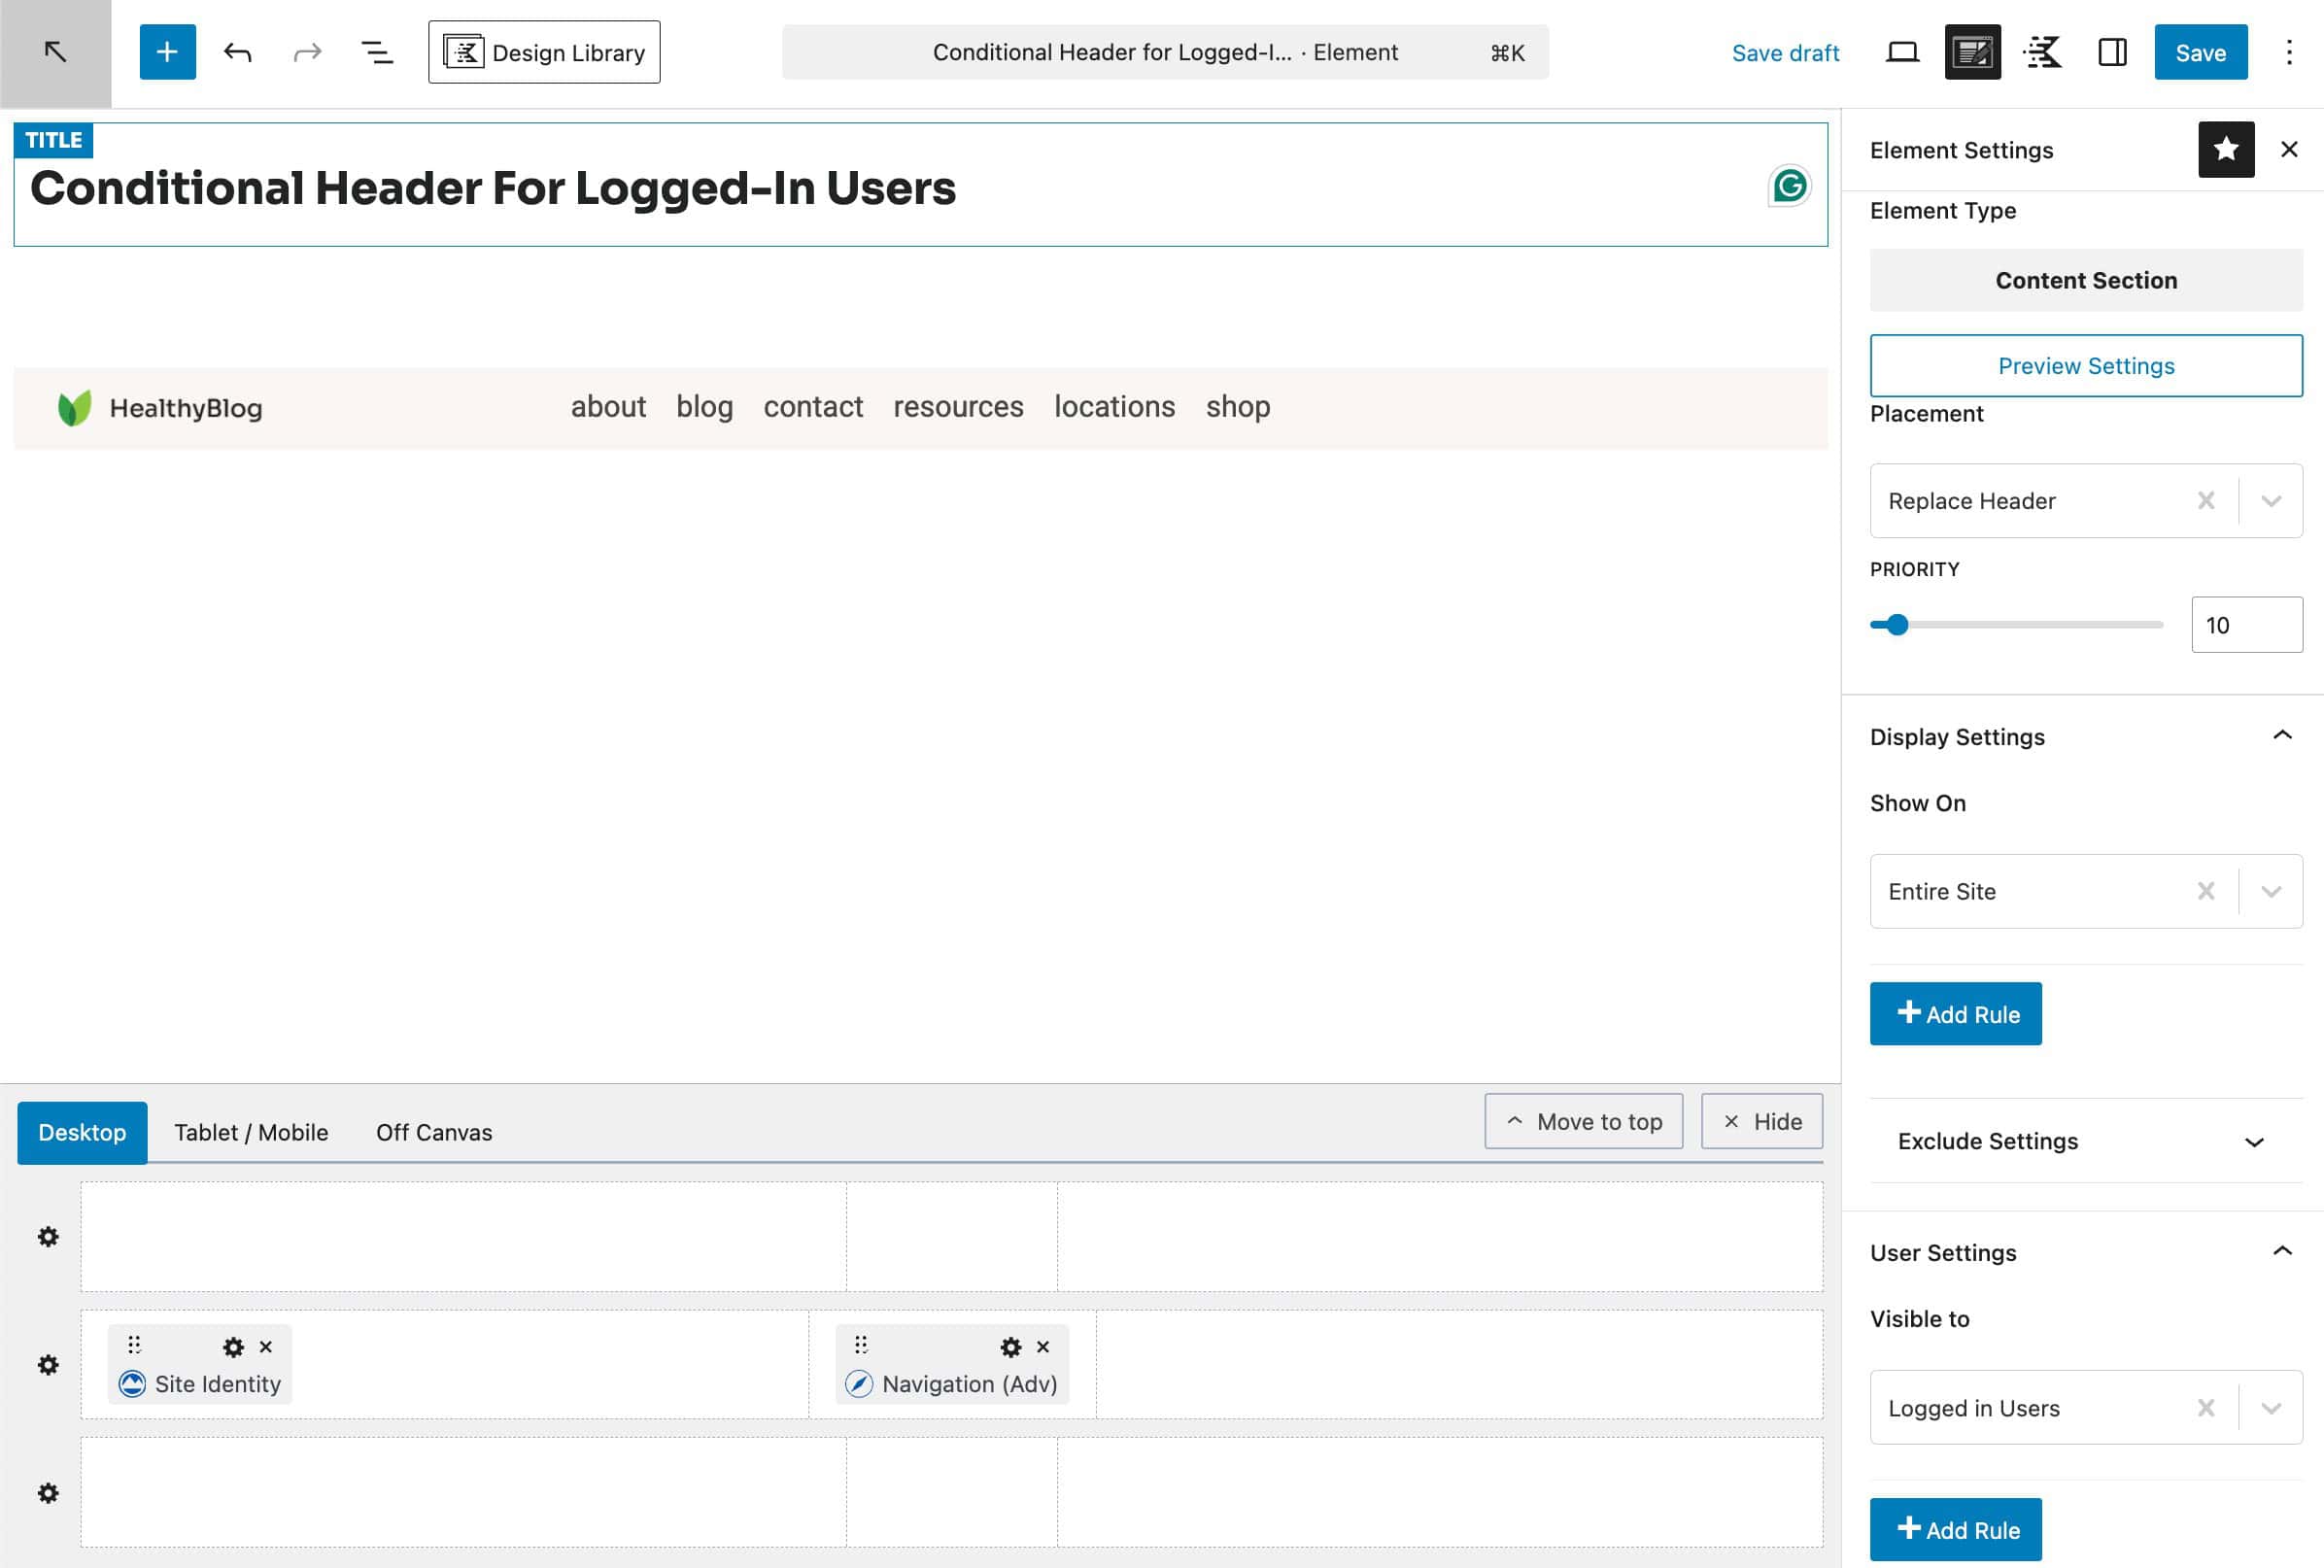
Task: Open the Replace Header placement dropdown
Action: (x=2270, y=501)
